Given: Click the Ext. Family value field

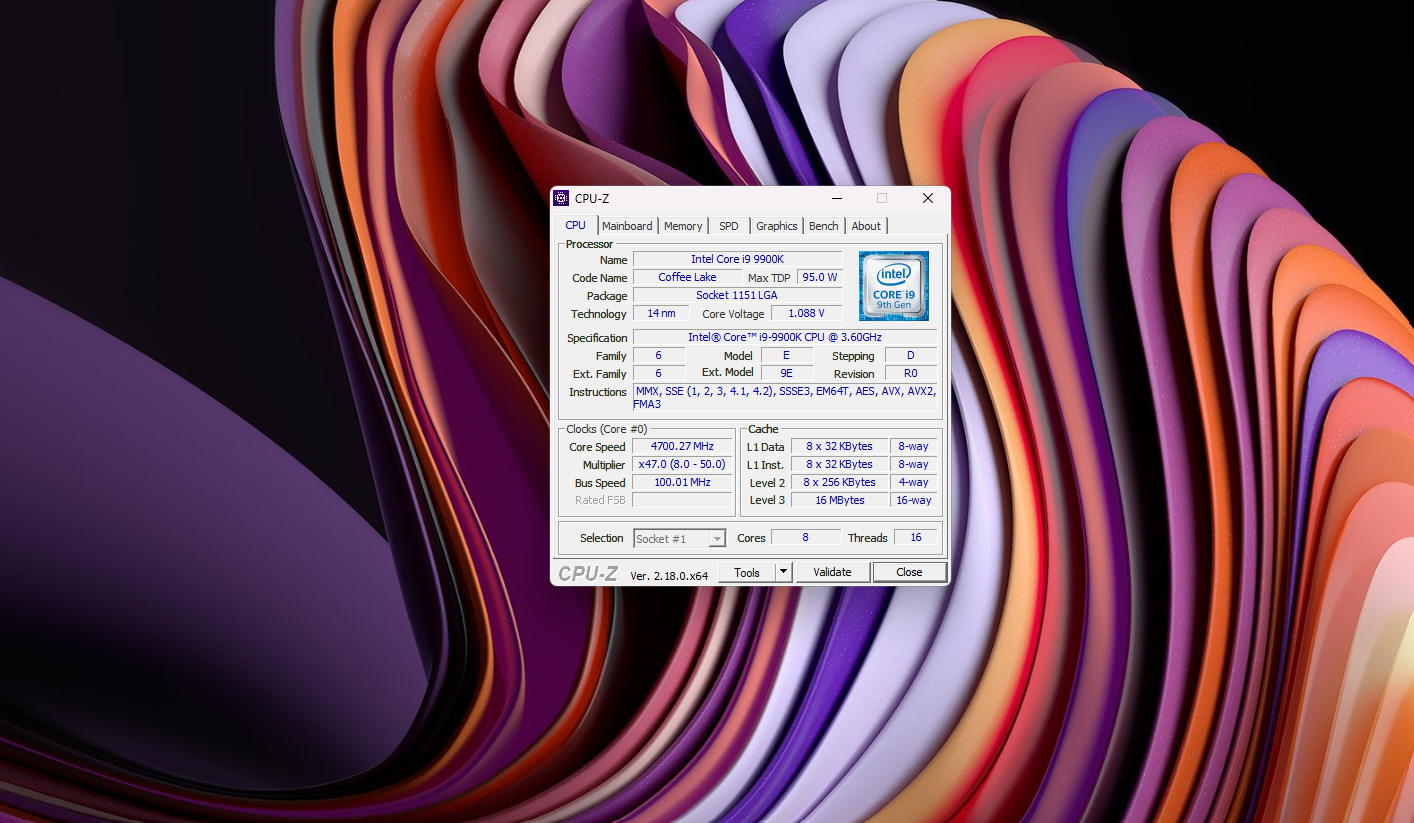Looking at the screenshot, I should click(x=658, y=373).
